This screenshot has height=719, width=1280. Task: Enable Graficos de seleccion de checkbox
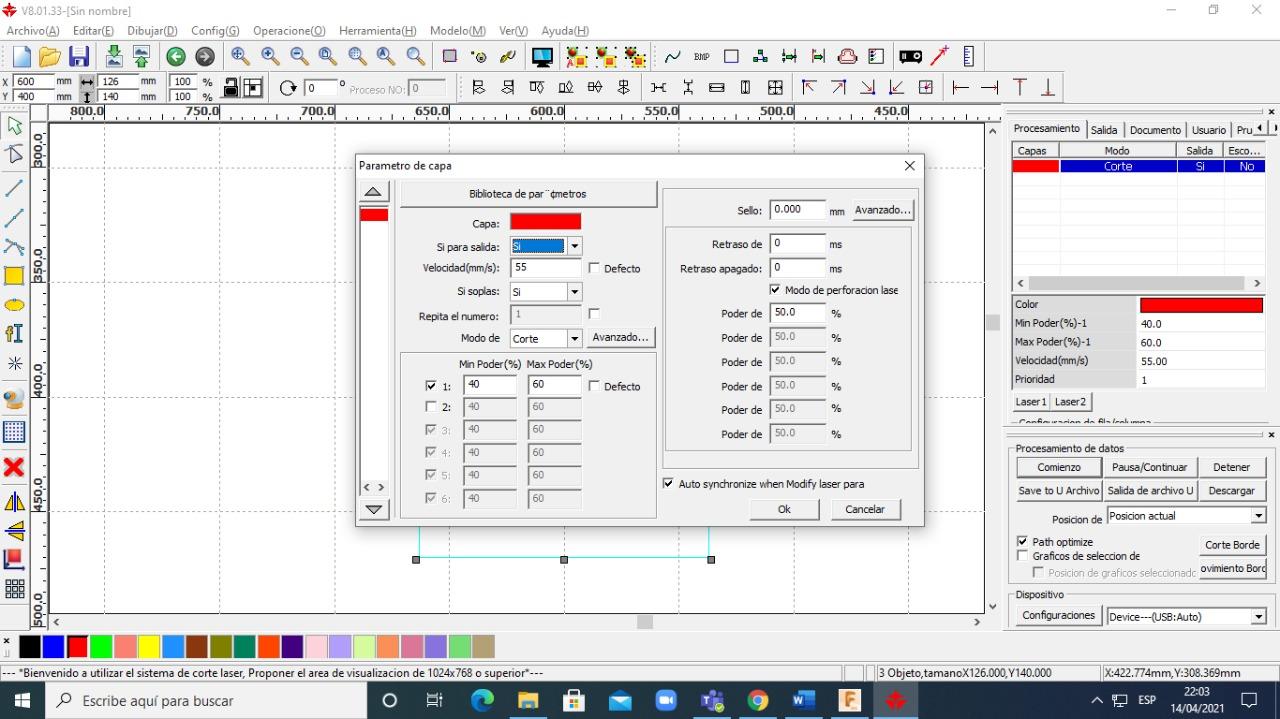(1022, 555)
